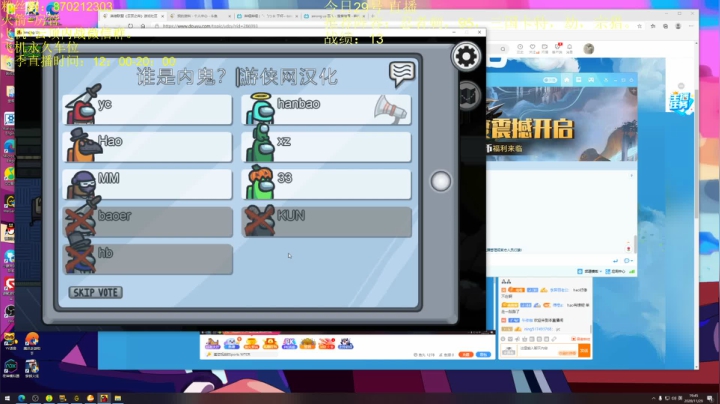Click the megaphone icon on hanbao's row
This screenshot has width=720, height=404.
tap(390, 109)
